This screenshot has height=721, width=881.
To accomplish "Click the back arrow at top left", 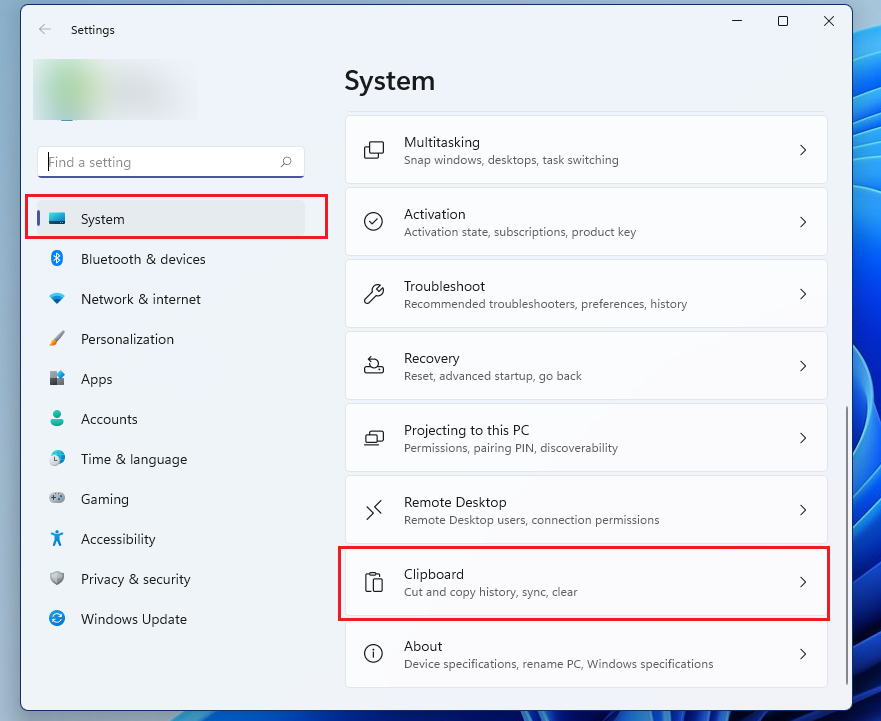I will pos(44,30).
